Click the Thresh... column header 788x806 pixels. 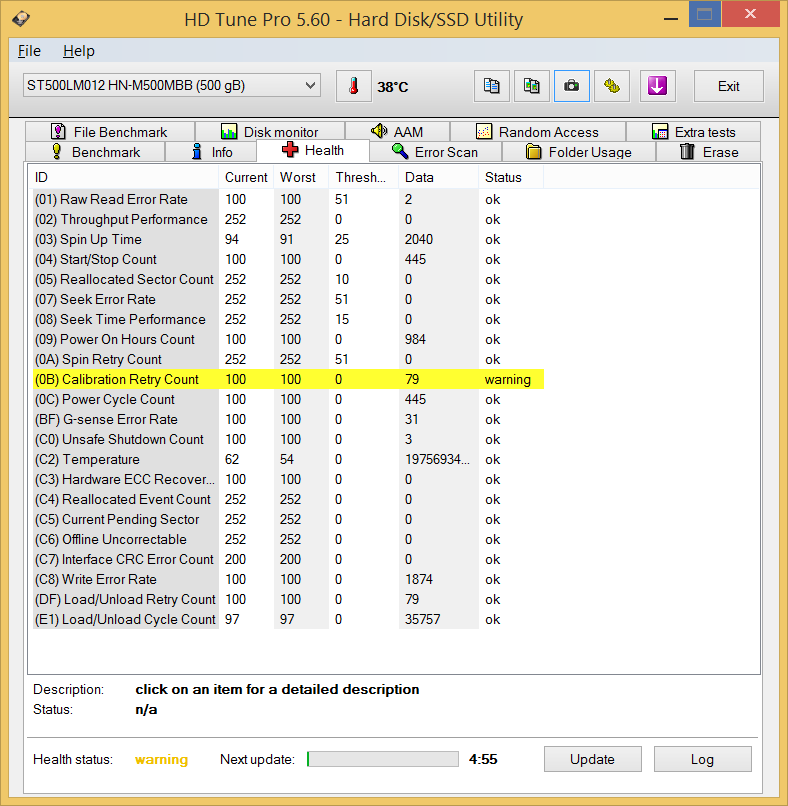click(364, 177)
